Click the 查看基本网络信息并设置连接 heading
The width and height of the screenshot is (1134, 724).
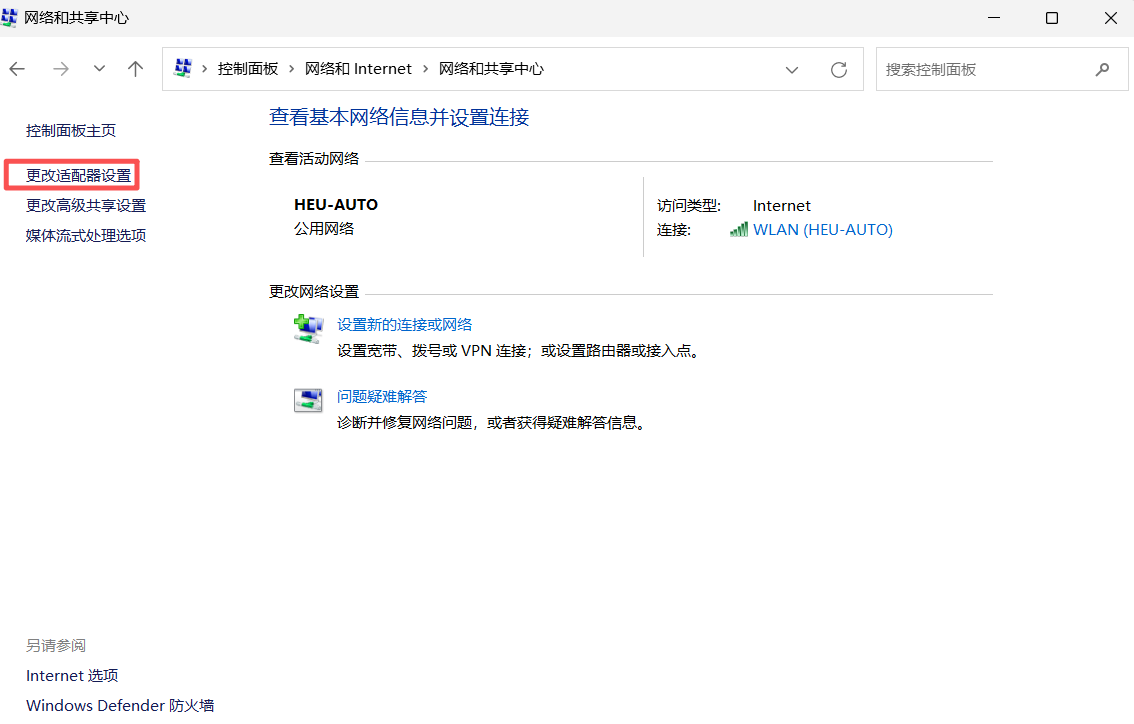point(399,117)
